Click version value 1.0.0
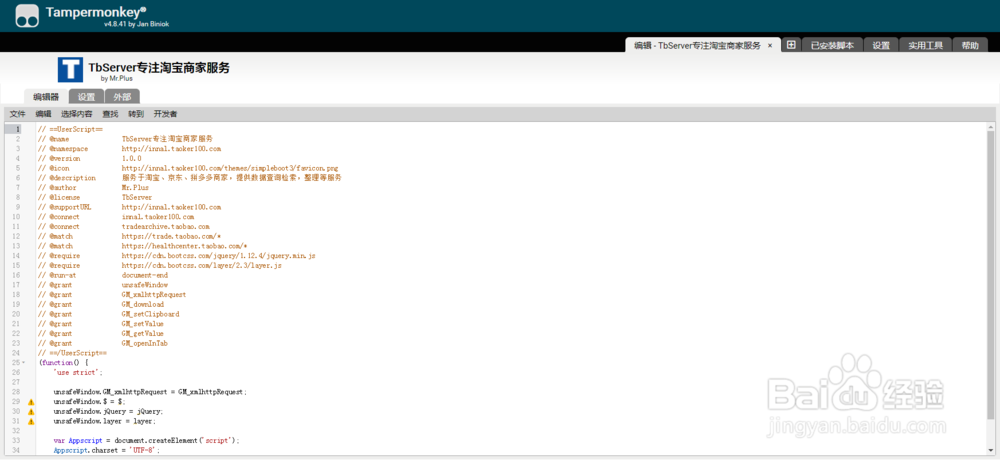Viewport: 1000px width, 460px height. point(131,158)
